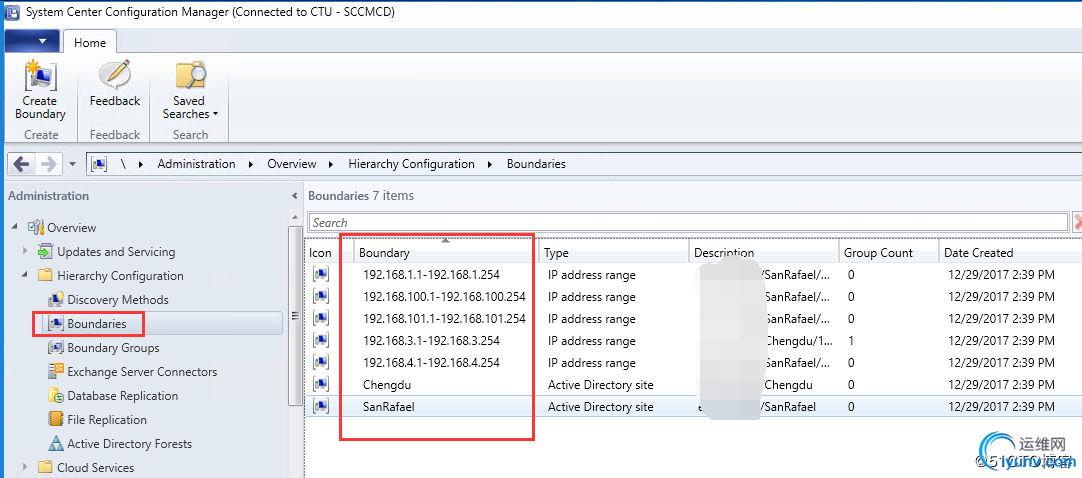Click row icon for 192.168.101.1-192.168.101.254

[x=320, y=319]
